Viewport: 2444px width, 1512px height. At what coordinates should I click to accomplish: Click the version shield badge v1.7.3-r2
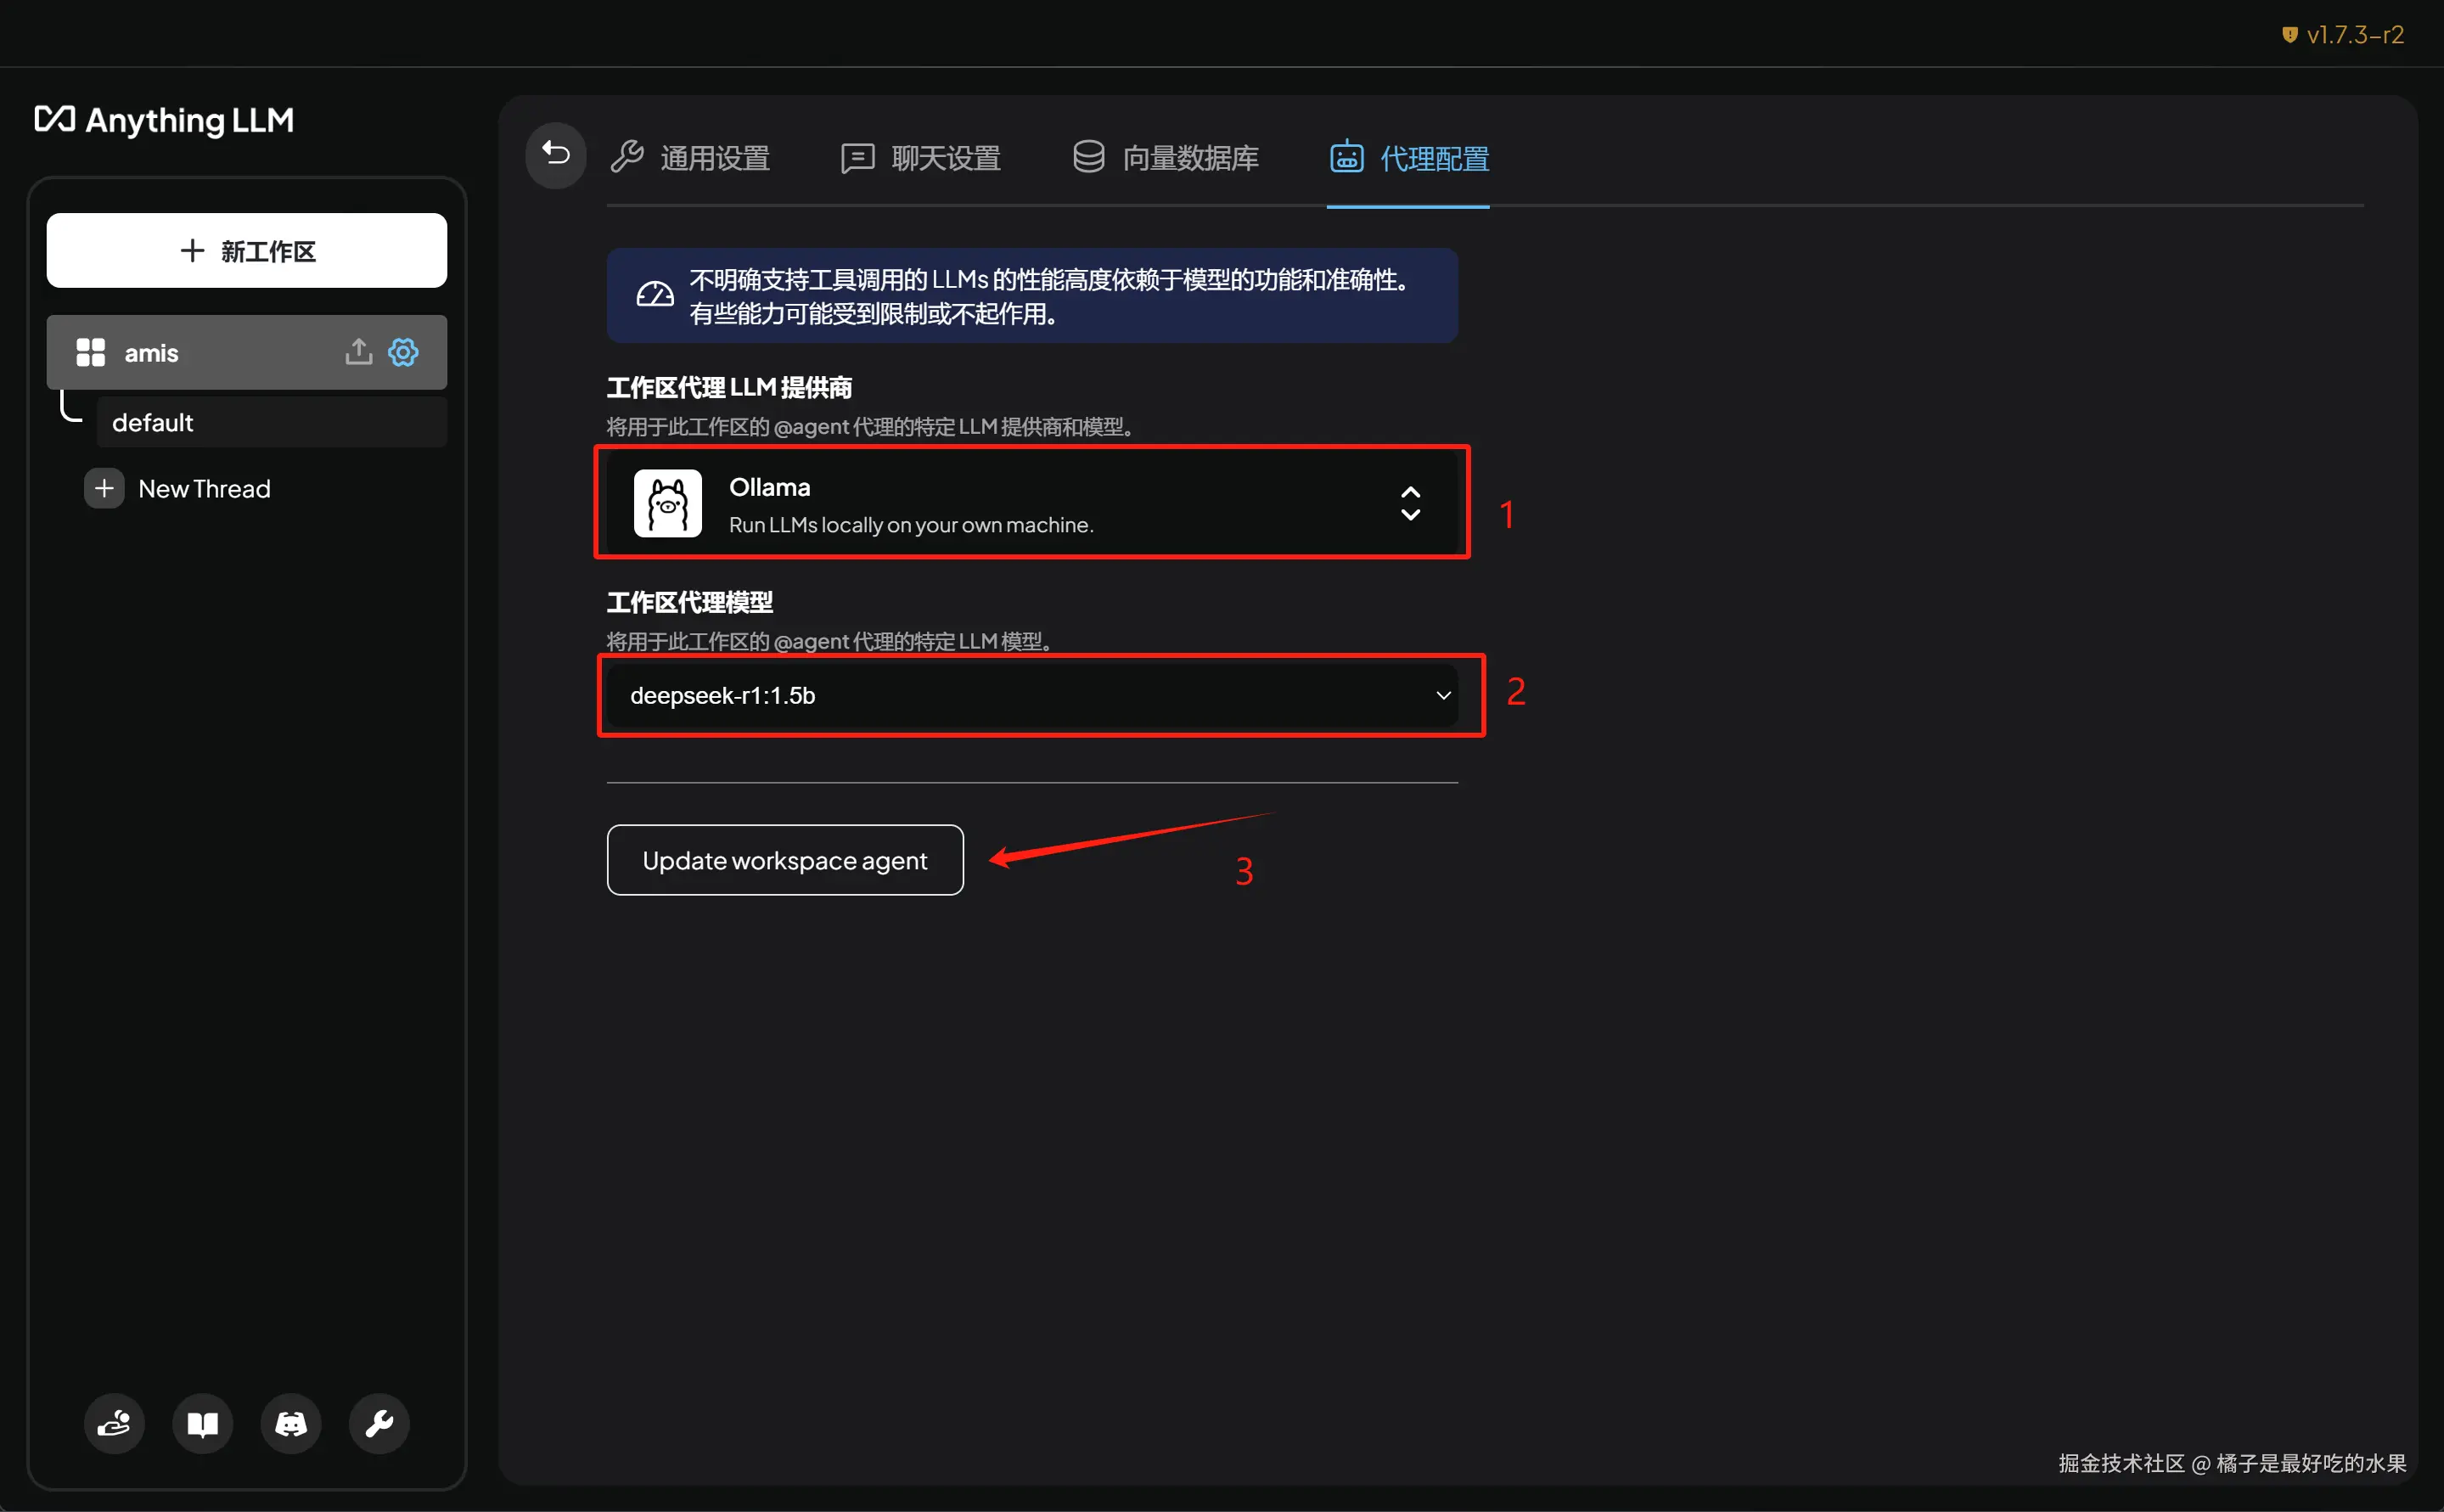click(2343, 35)
